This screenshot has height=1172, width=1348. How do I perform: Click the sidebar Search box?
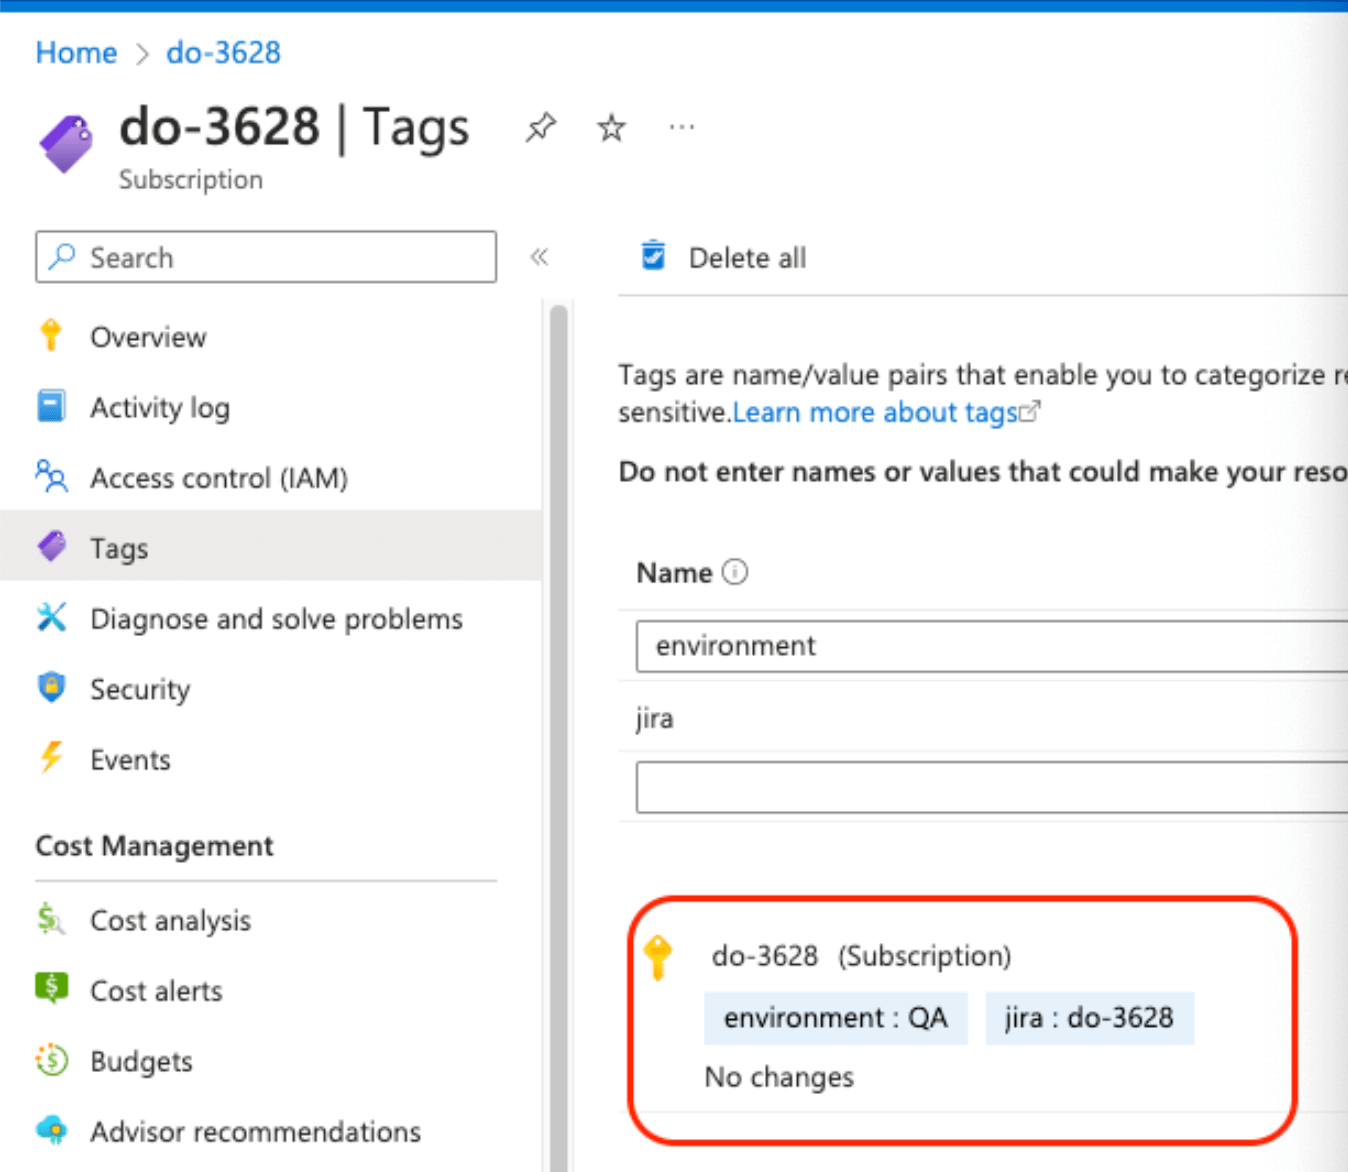(x=266, y=257)
